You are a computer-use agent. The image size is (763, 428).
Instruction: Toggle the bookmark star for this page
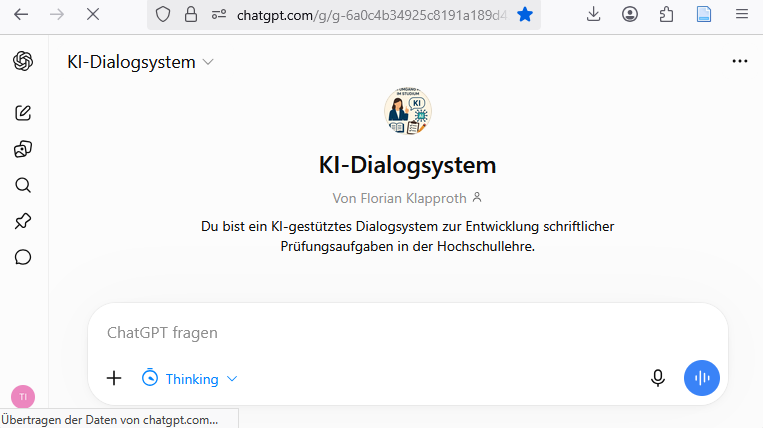tap(525, 15)
